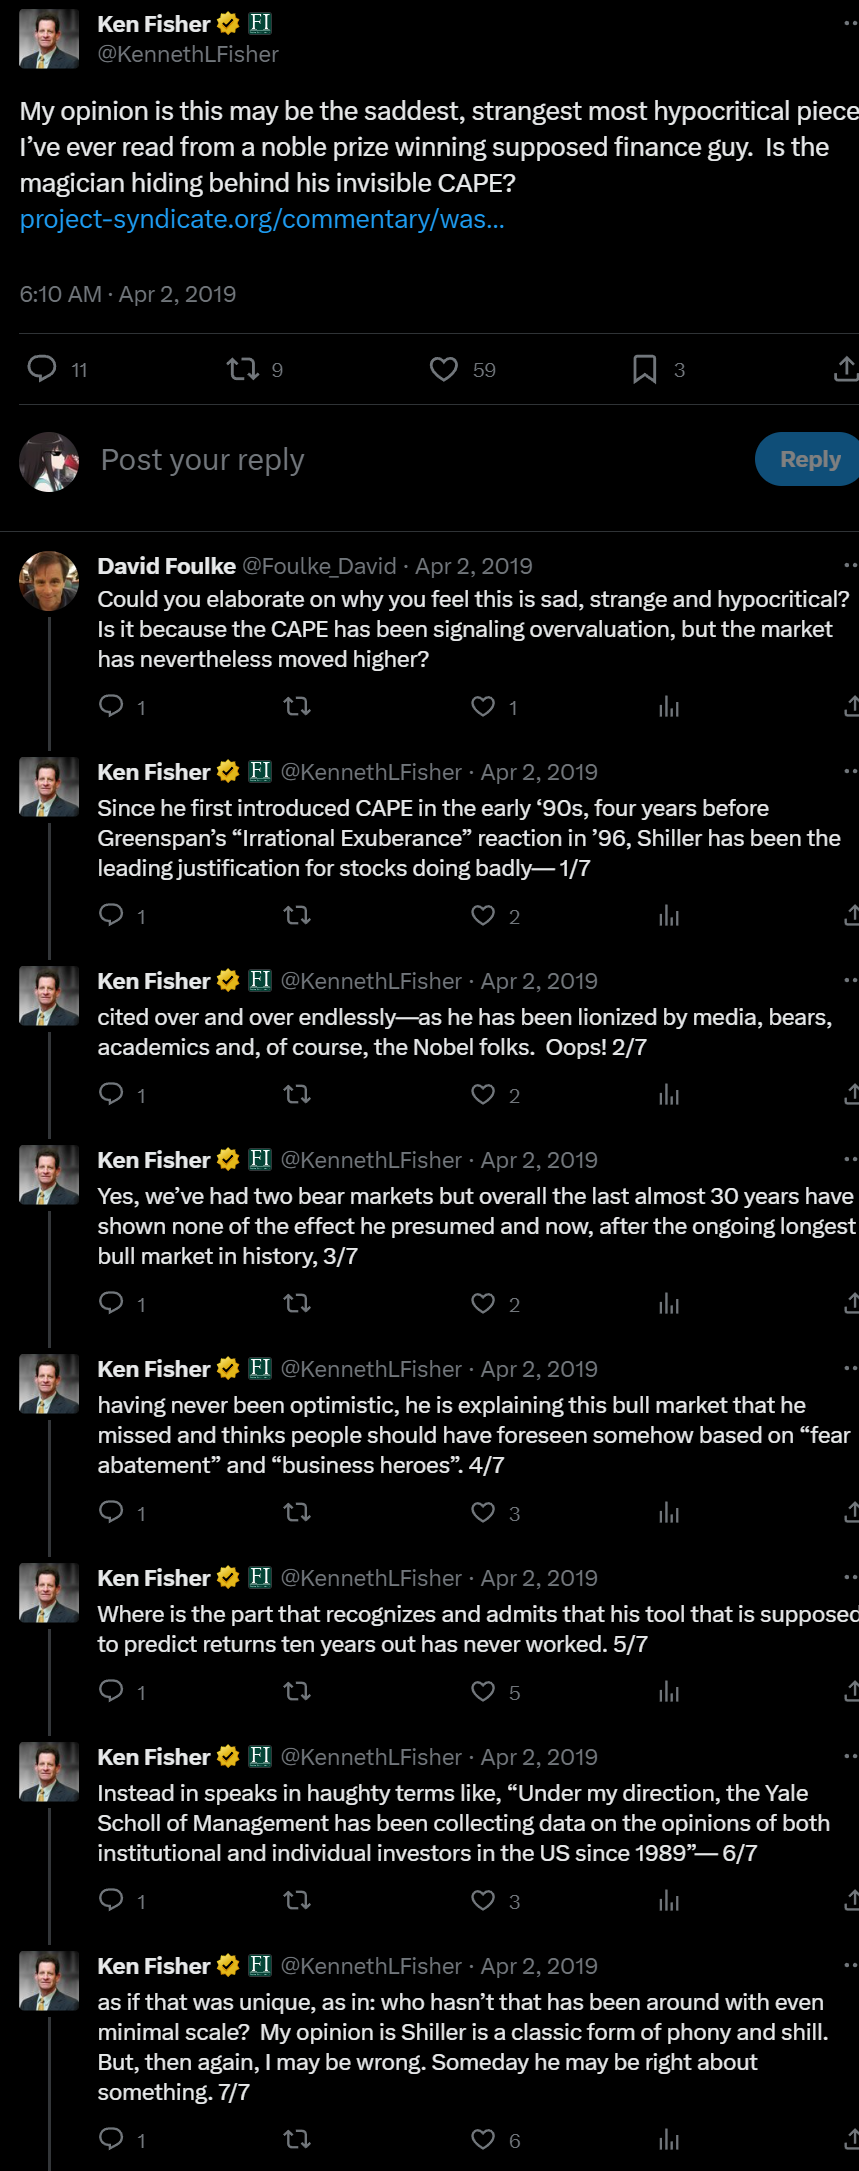The height and width of the screenshot is (2171, 859).
Task: Open more options on the main post
Action: pos(850,23)
